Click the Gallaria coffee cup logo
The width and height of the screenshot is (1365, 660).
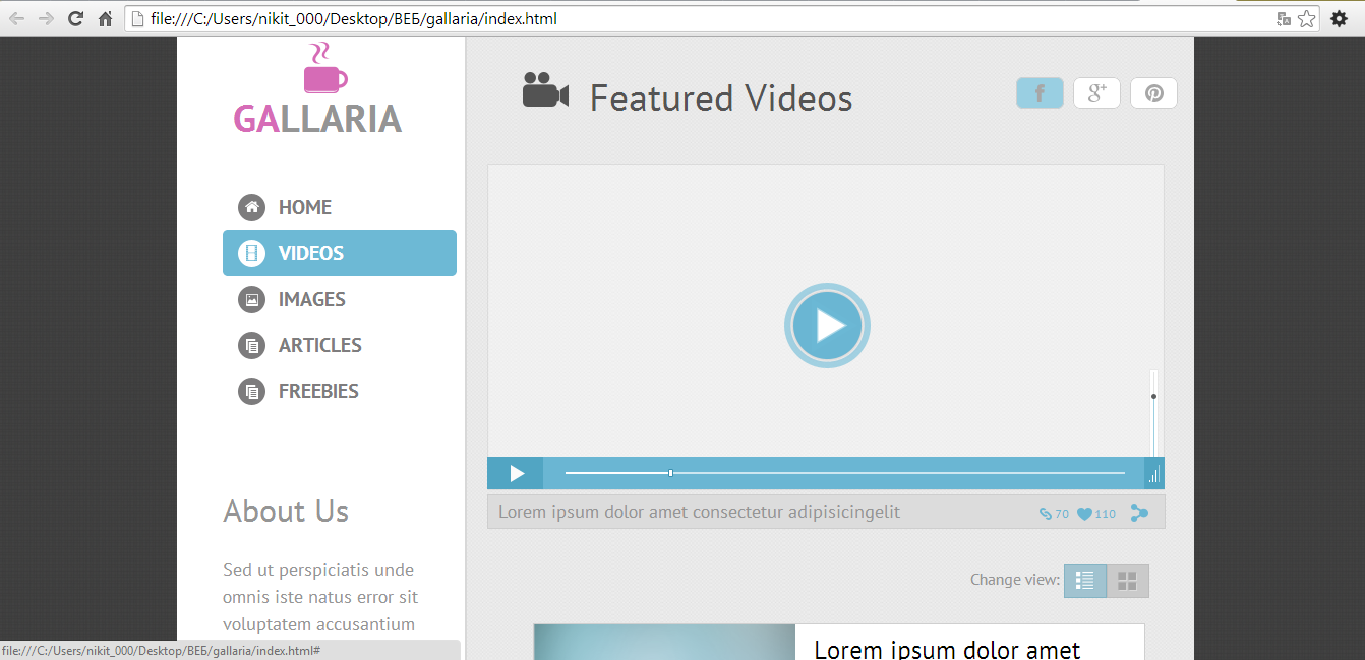[325, 68]
